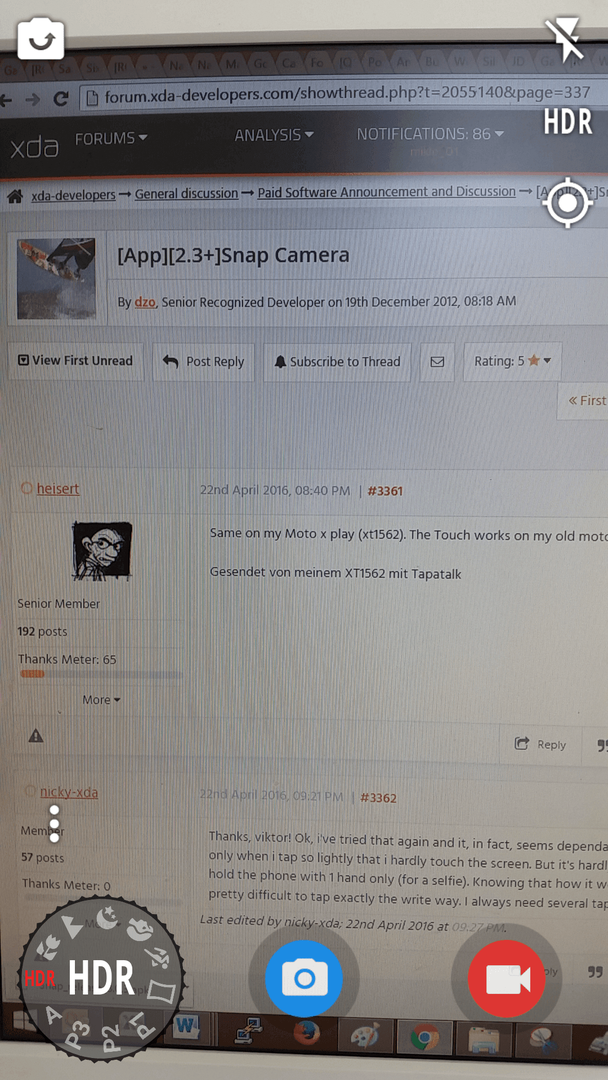
Task: Open the FORUMS dropdown menu
Action: click(x=111, y=138)
